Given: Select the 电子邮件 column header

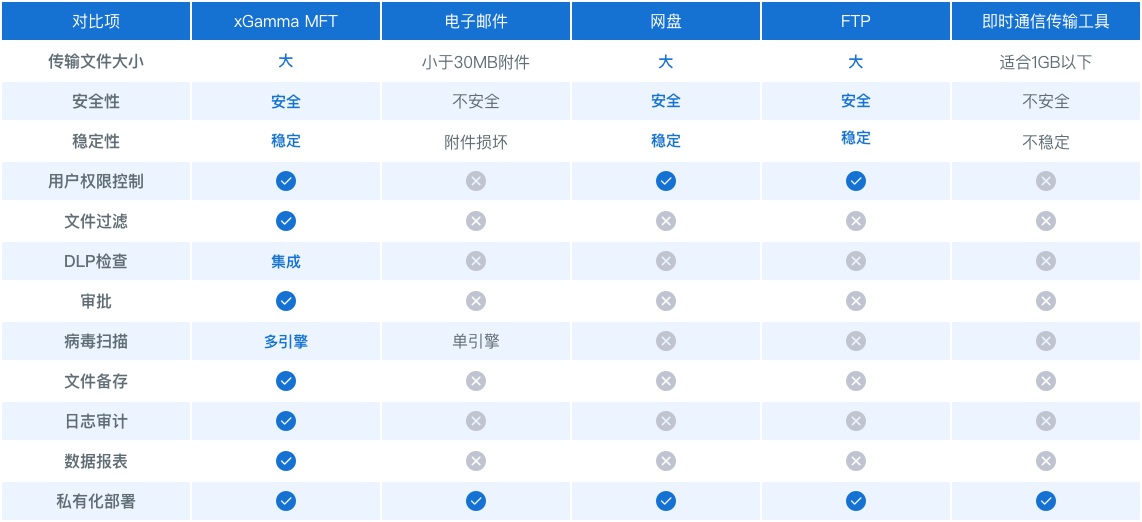Looking at the screenshot, I should point(476,21).
